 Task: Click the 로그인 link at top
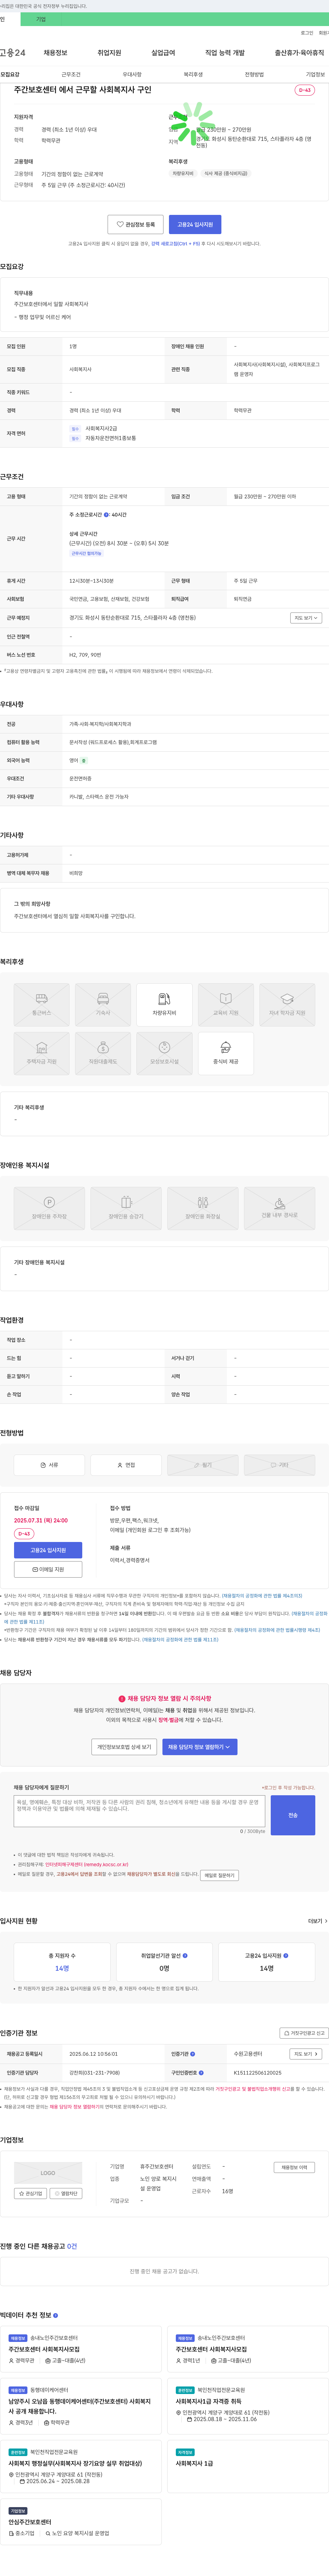point(307,33)
